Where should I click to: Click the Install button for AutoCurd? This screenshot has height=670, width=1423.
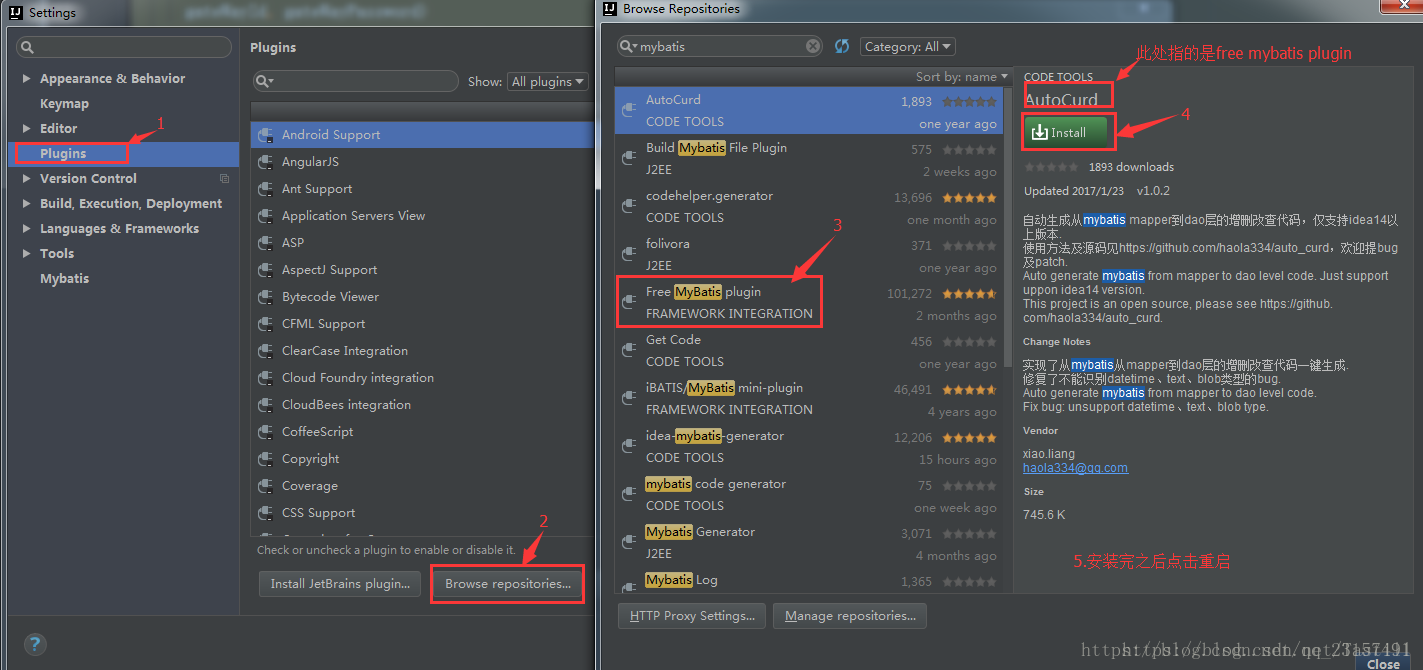[1065, 132]
